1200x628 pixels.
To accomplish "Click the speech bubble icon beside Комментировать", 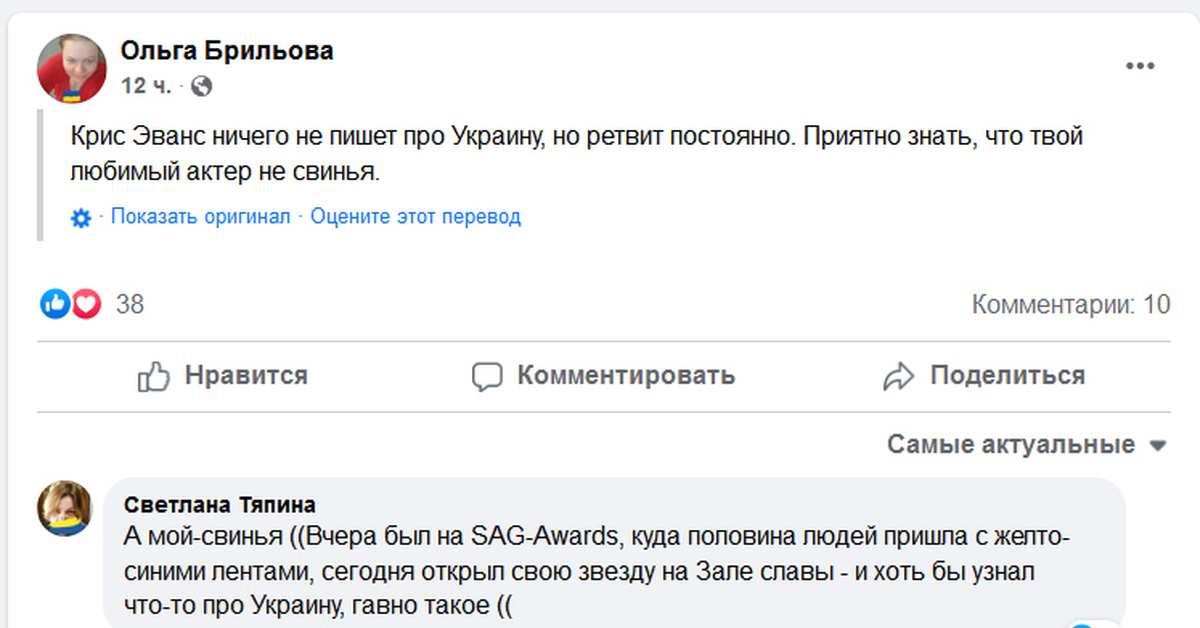I will click(x=487, y=376).
